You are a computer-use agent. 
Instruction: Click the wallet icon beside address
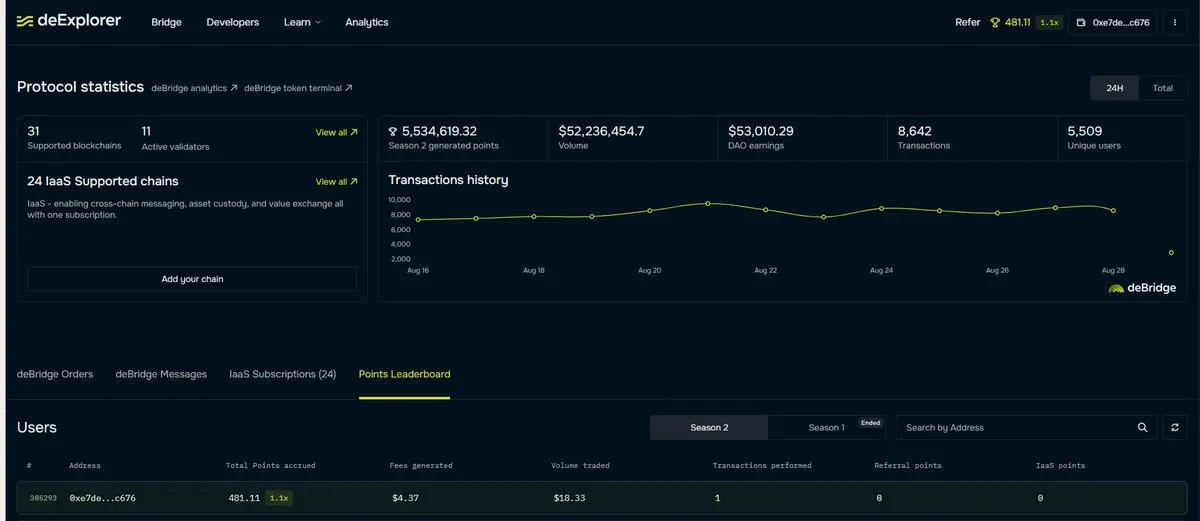1082,22
